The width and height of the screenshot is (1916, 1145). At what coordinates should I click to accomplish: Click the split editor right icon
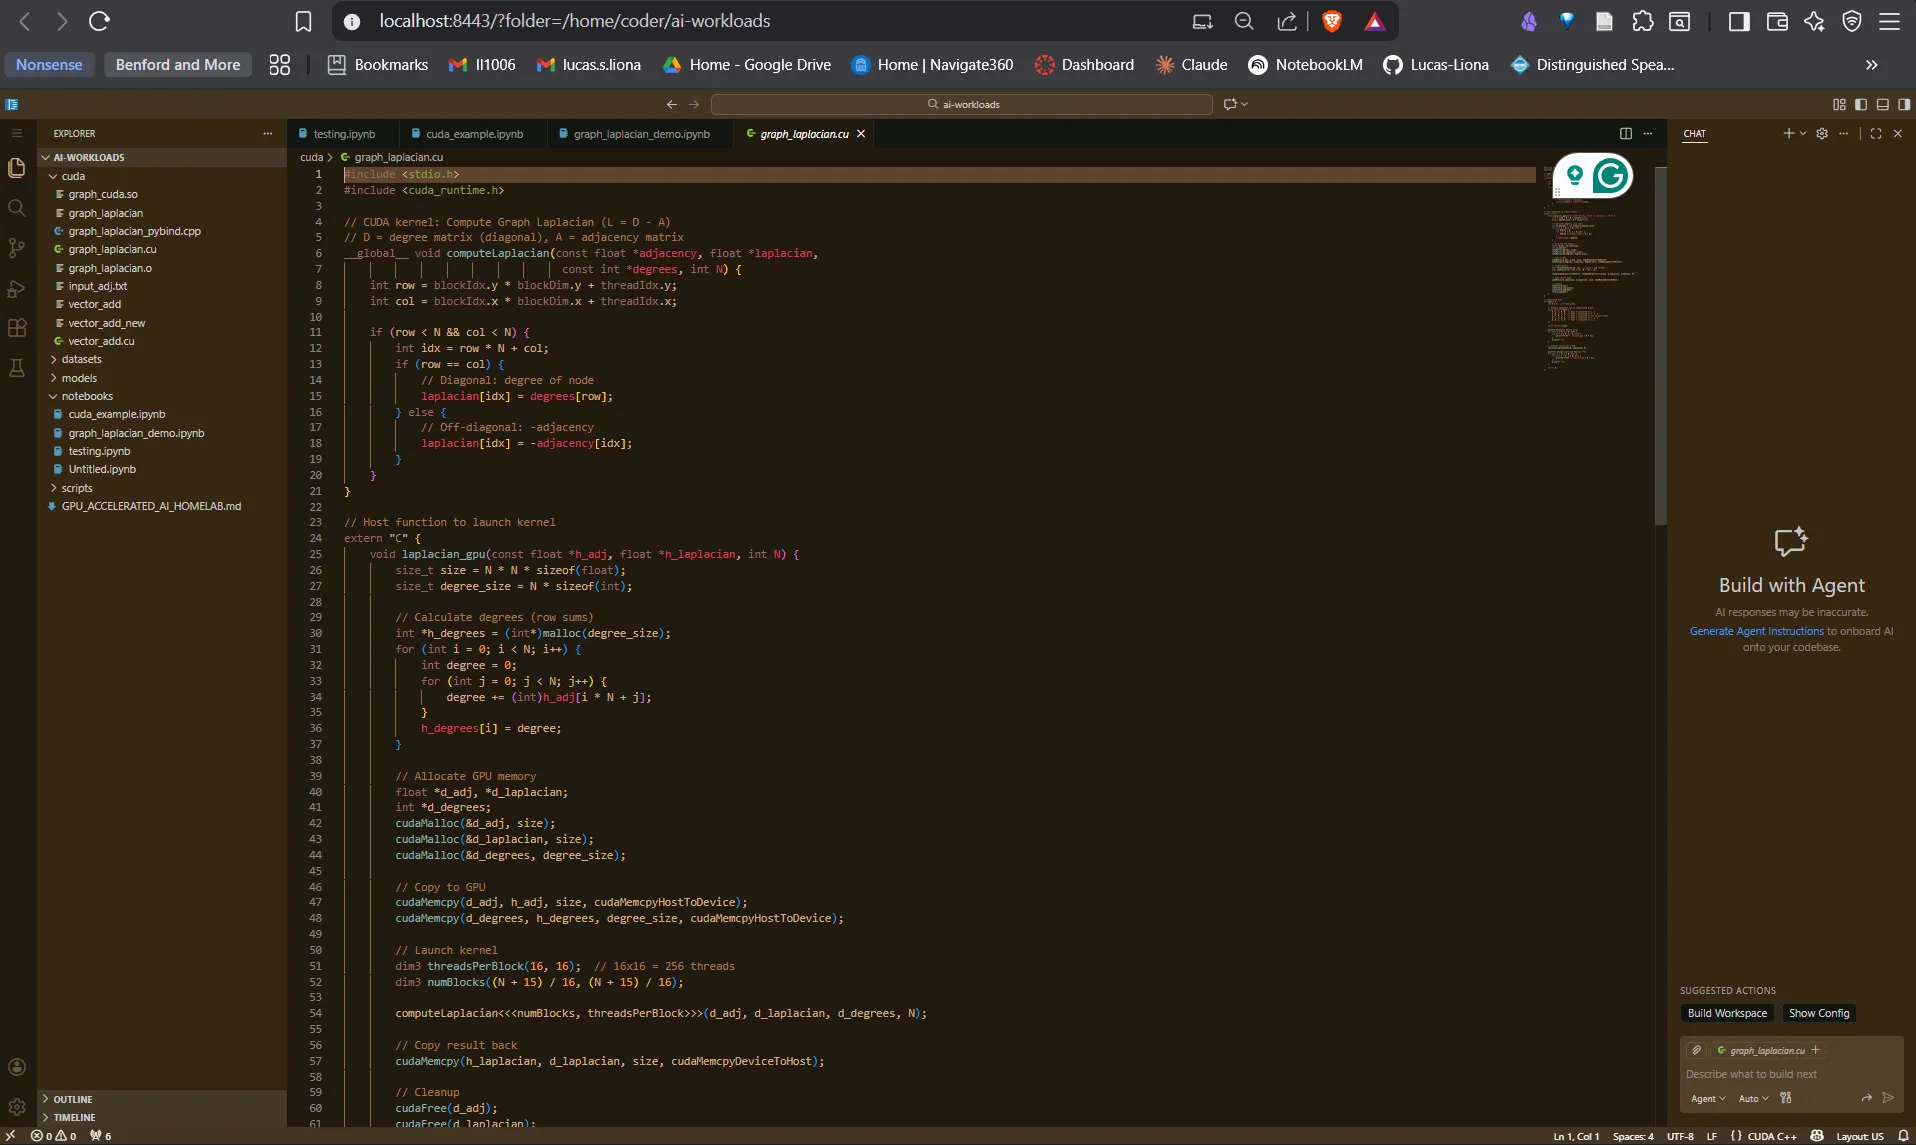1626,133
